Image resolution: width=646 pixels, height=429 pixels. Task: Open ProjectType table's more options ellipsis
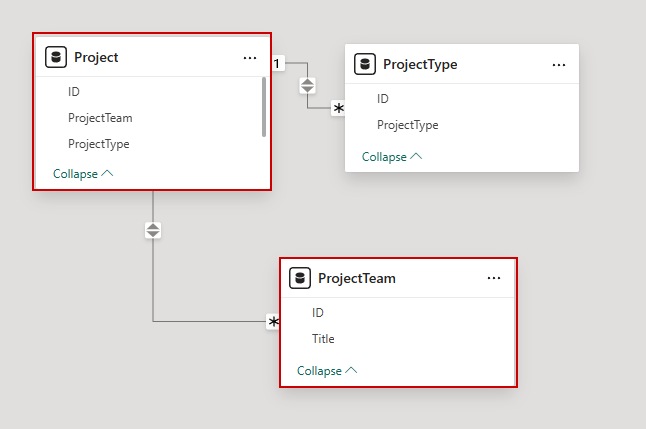click(559, 65)
